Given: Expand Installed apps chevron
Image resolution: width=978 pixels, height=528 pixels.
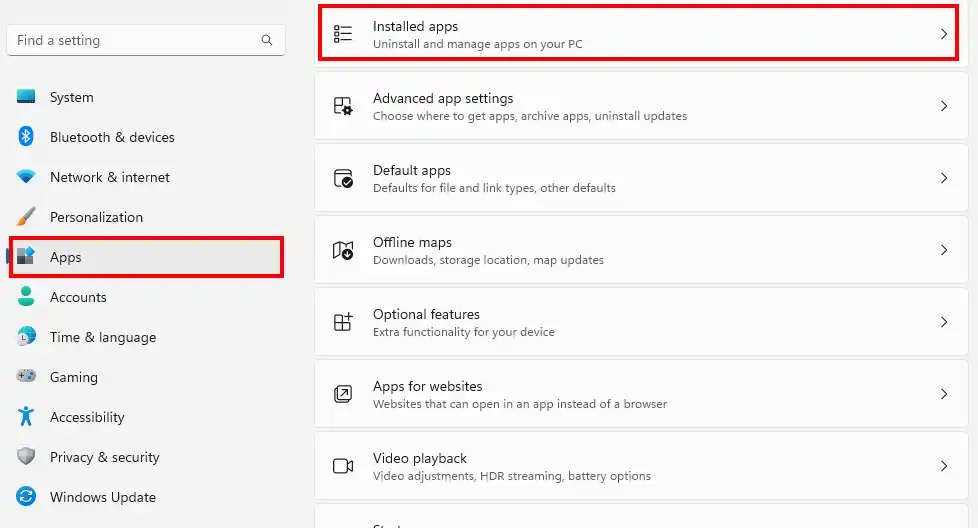Looking at the screenshot, I should tap(944, 34).
